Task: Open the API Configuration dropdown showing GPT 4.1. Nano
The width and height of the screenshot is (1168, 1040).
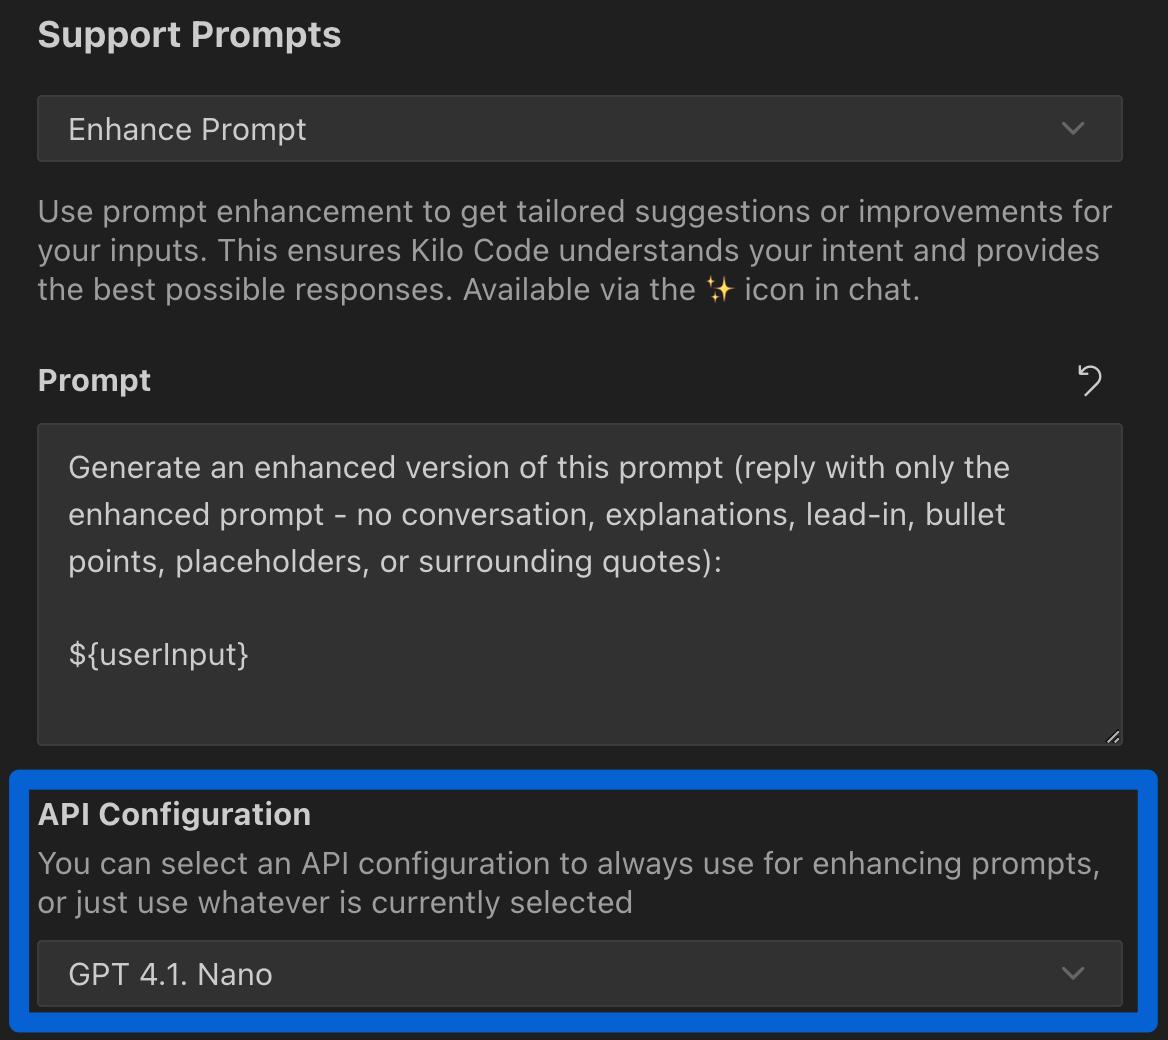Action: pyautogui.click(x=580, y=973)
